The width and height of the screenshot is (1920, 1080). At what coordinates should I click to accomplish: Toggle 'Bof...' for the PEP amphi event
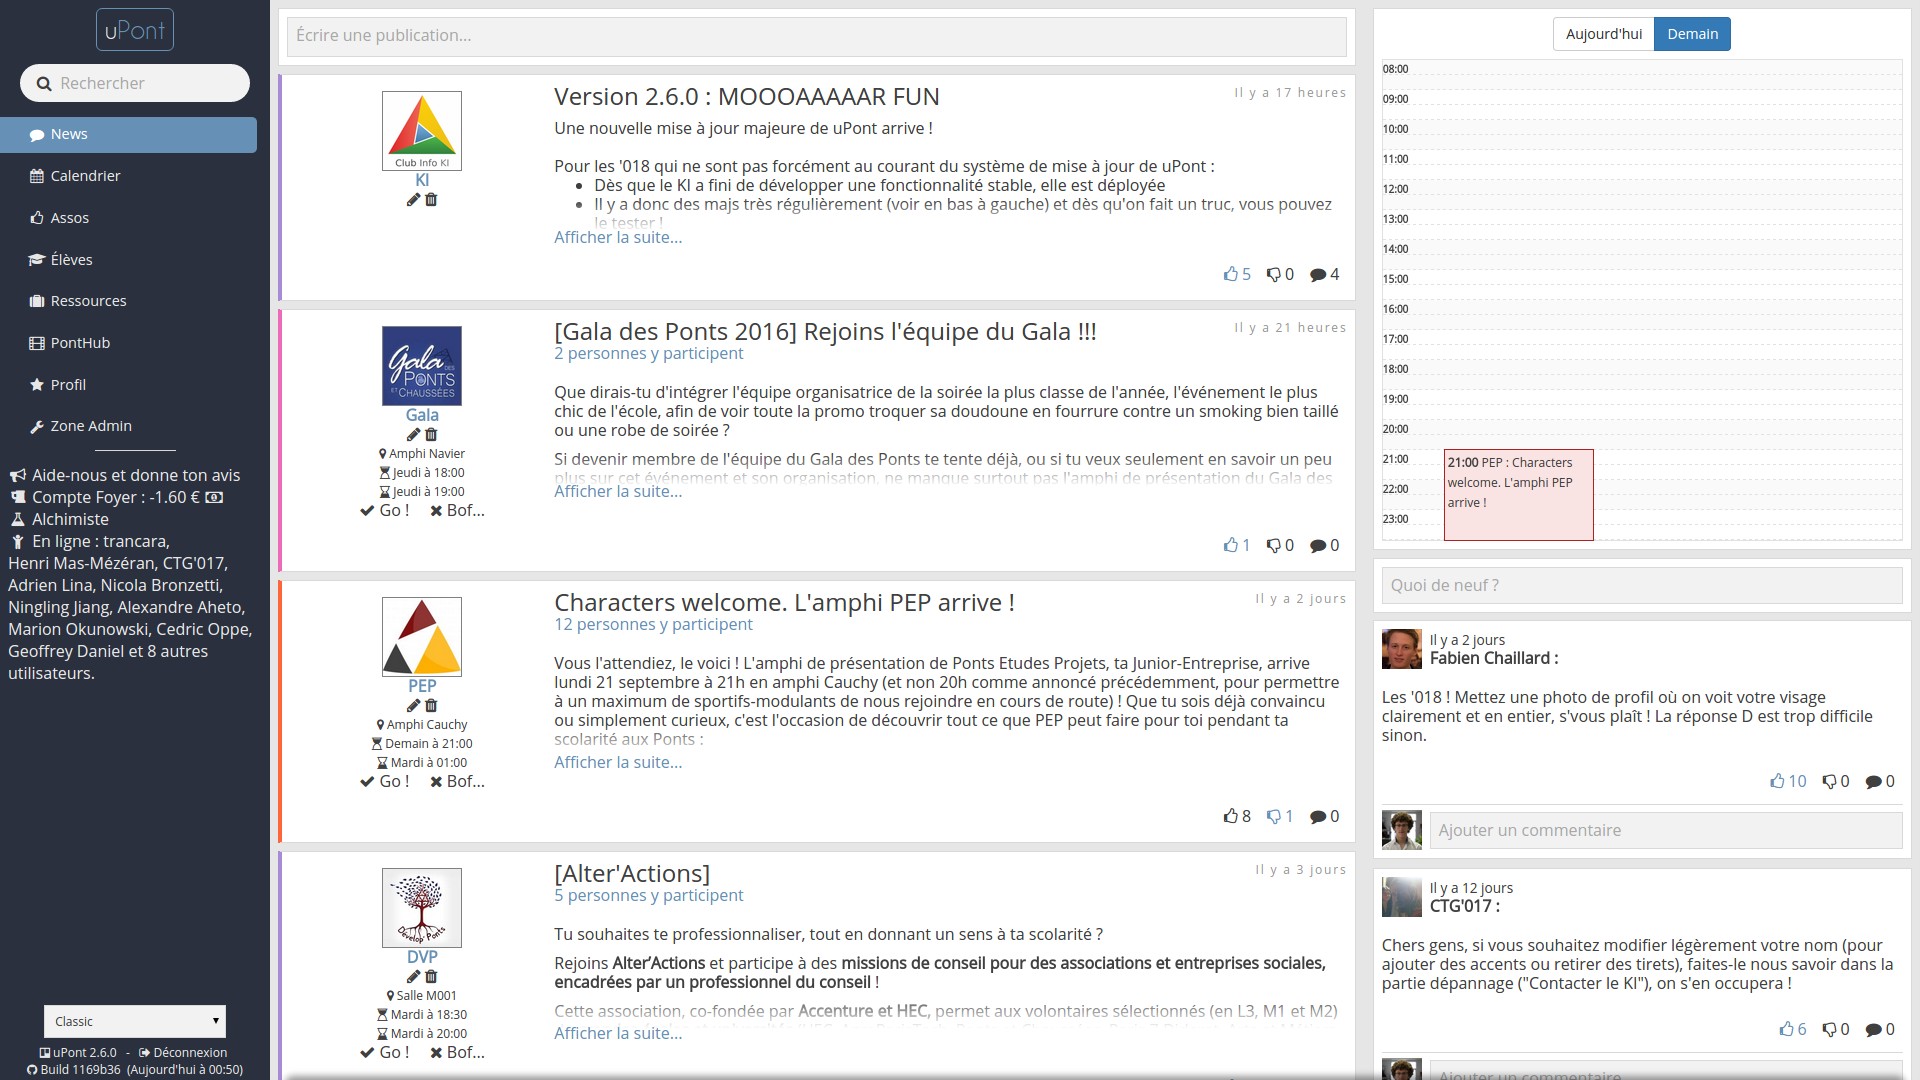457,781
